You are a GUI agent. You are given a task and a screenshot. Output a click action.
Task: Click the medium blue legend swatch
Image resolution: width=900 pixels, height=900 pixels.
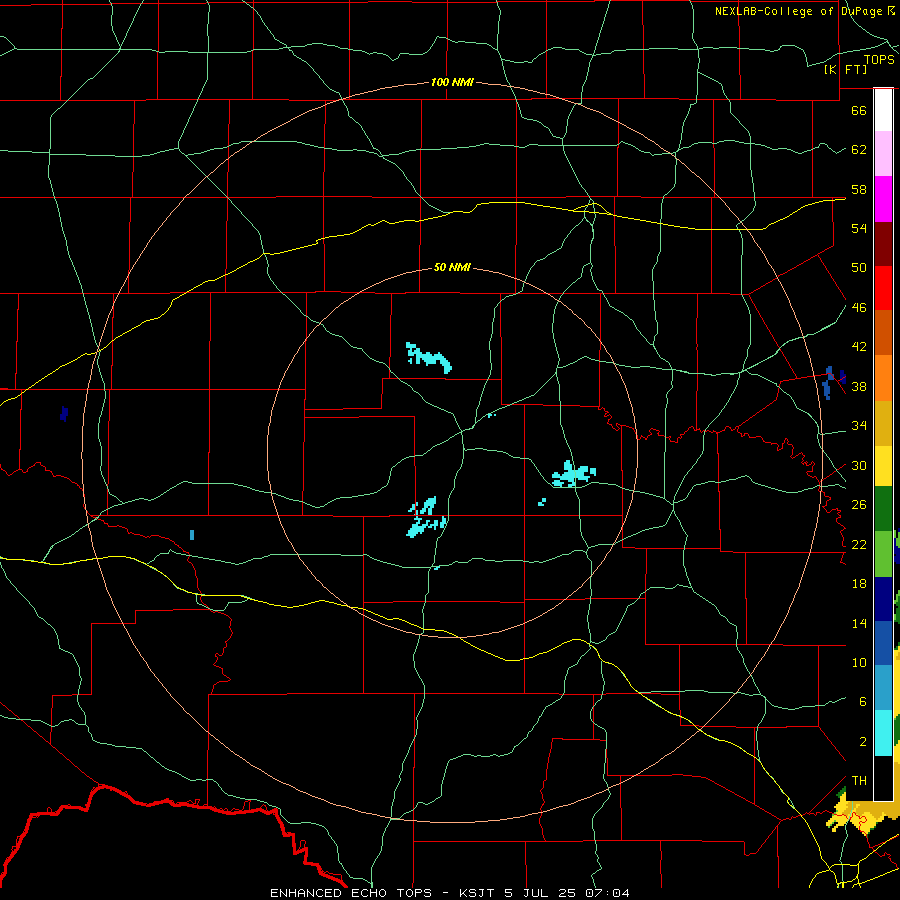point(883,643)
